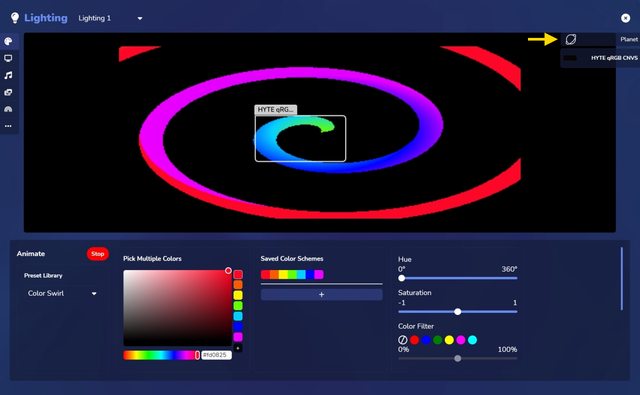Image resolution: width=640 pixels, height=395 pixels.
Task: Open the three-dots more options icon
Action: point(8,126)
